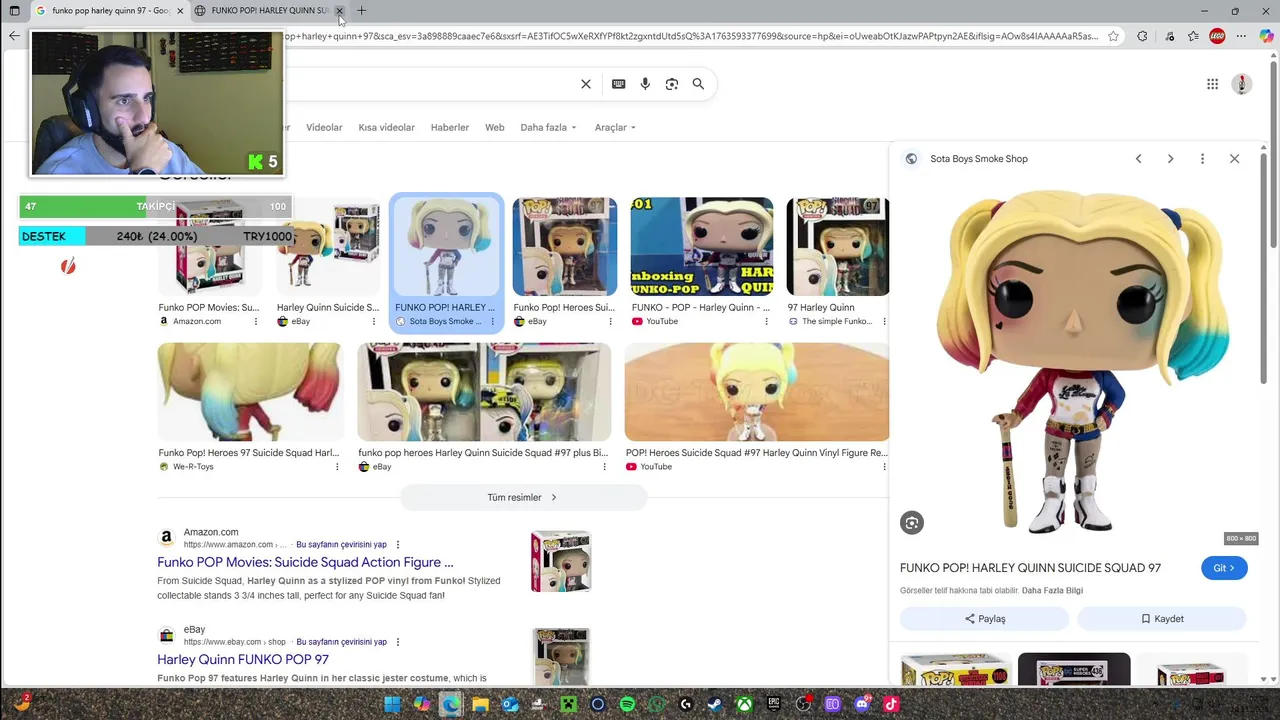This screenshot has width=1280, height=720.
Task: Close the image preview panel
Action: [1234, 159]
